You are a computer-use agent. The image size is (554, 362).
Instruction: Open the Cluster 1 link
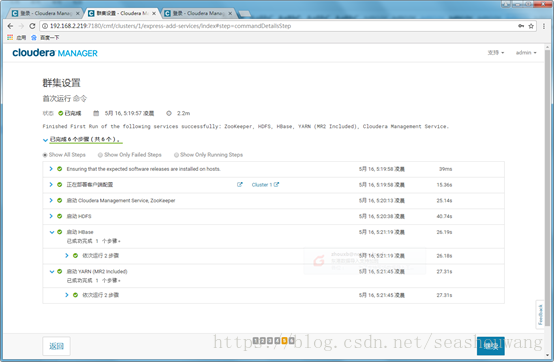click(265, 185)
